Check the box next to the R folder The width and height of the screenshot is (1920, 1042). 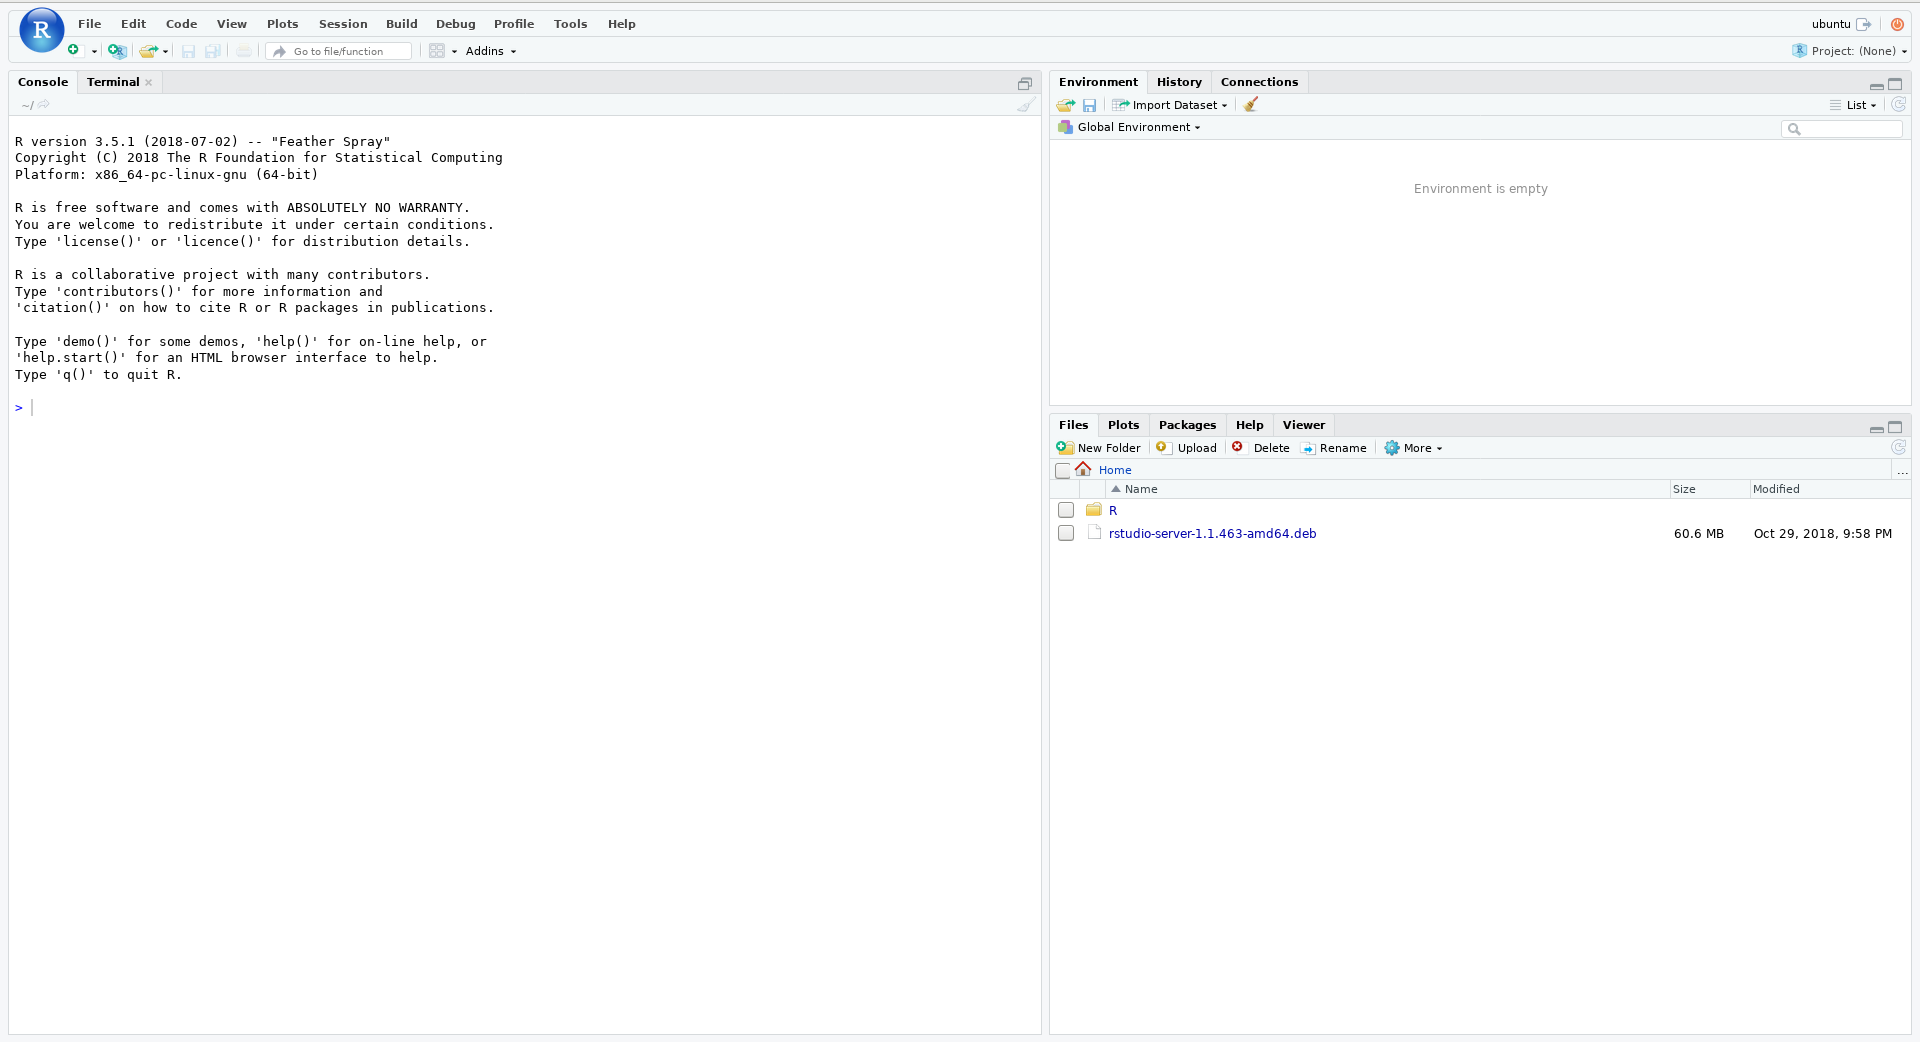click(x=1066, y=511)
